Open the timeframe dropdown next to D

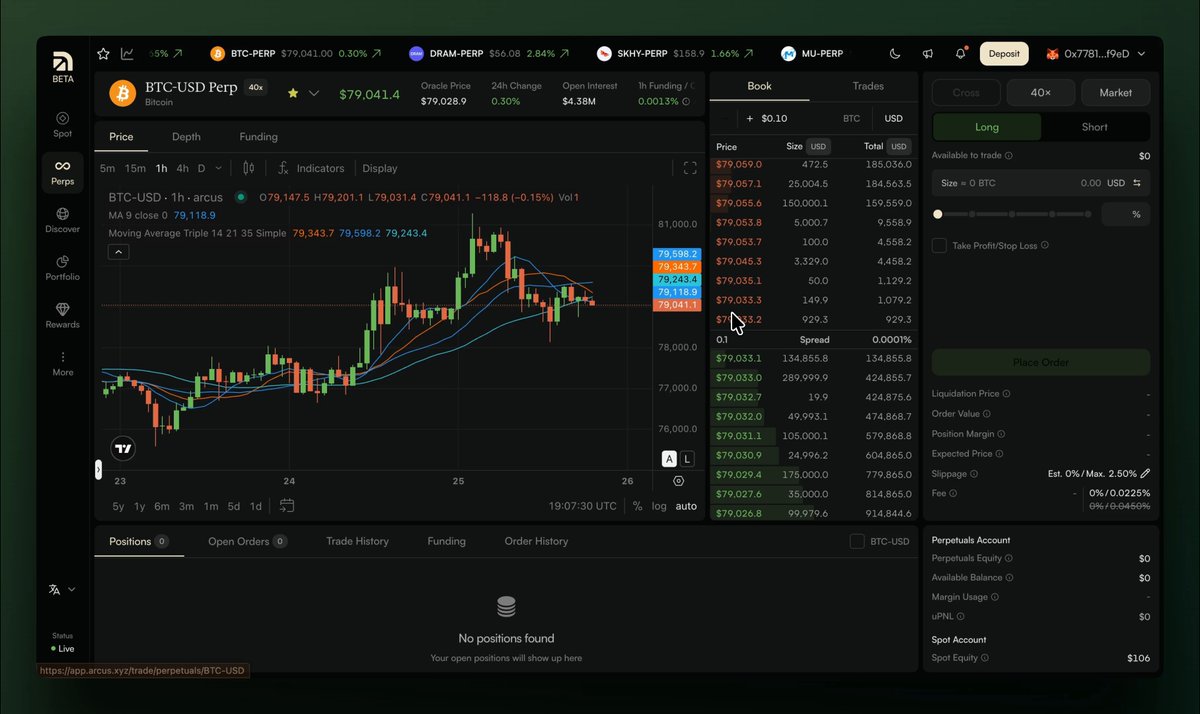(219, 168)
